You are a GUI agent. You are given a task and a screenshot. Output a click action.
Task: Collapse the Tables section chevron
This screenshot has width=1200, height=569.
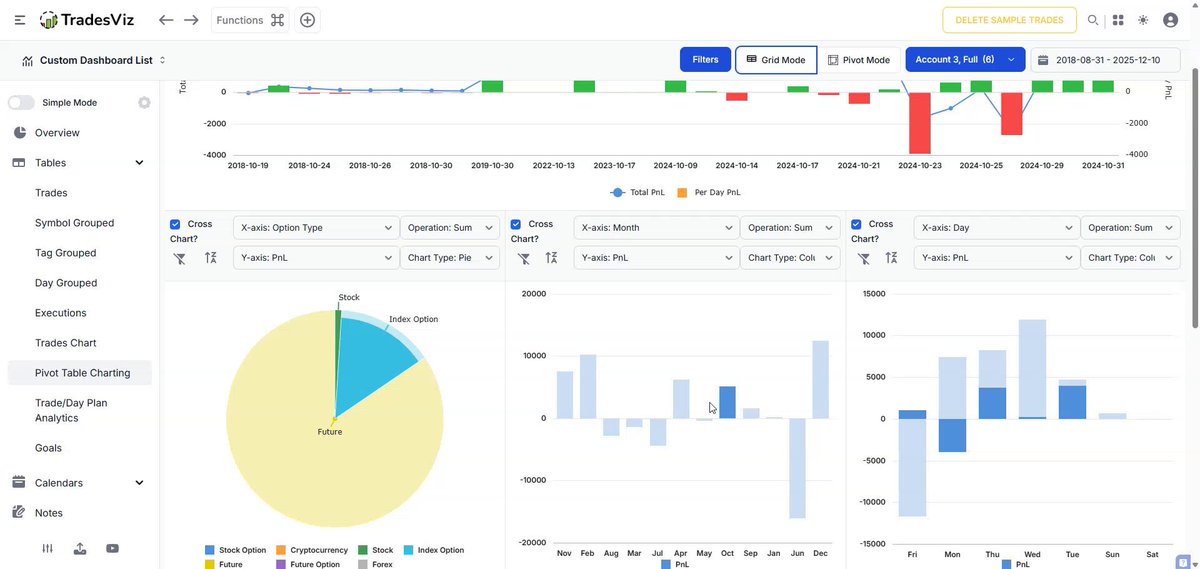pyautogui.click(x=139, y=162)
